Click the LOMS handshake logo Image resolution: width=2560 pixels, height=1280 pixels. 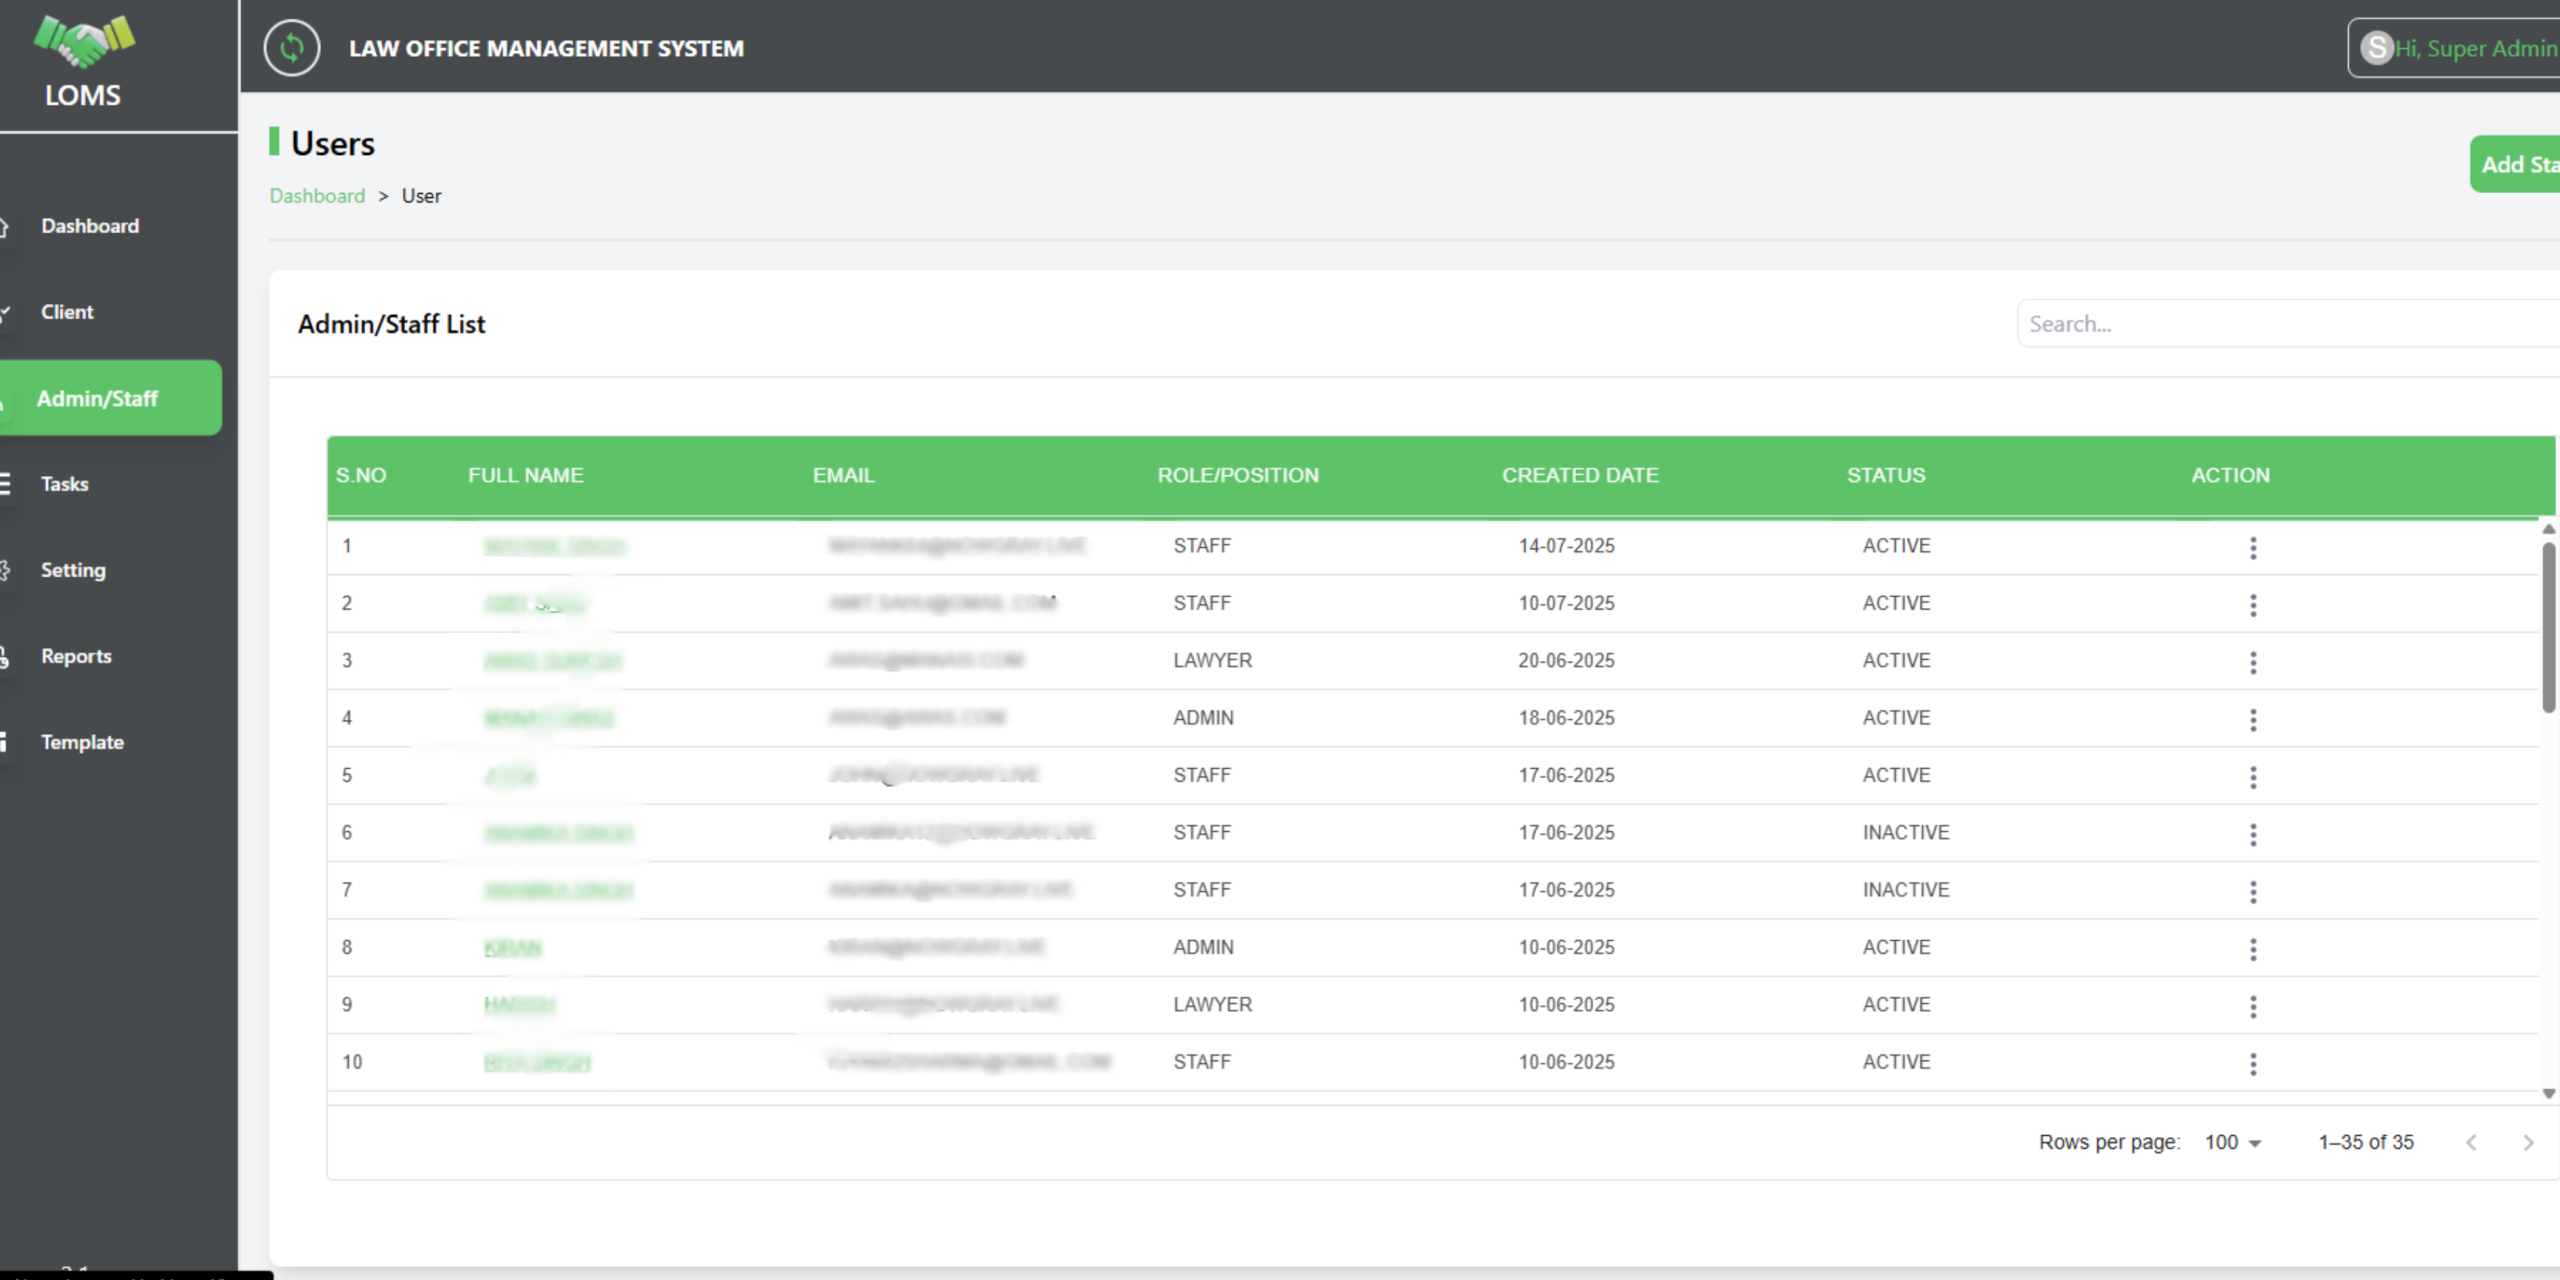point(84,42)
